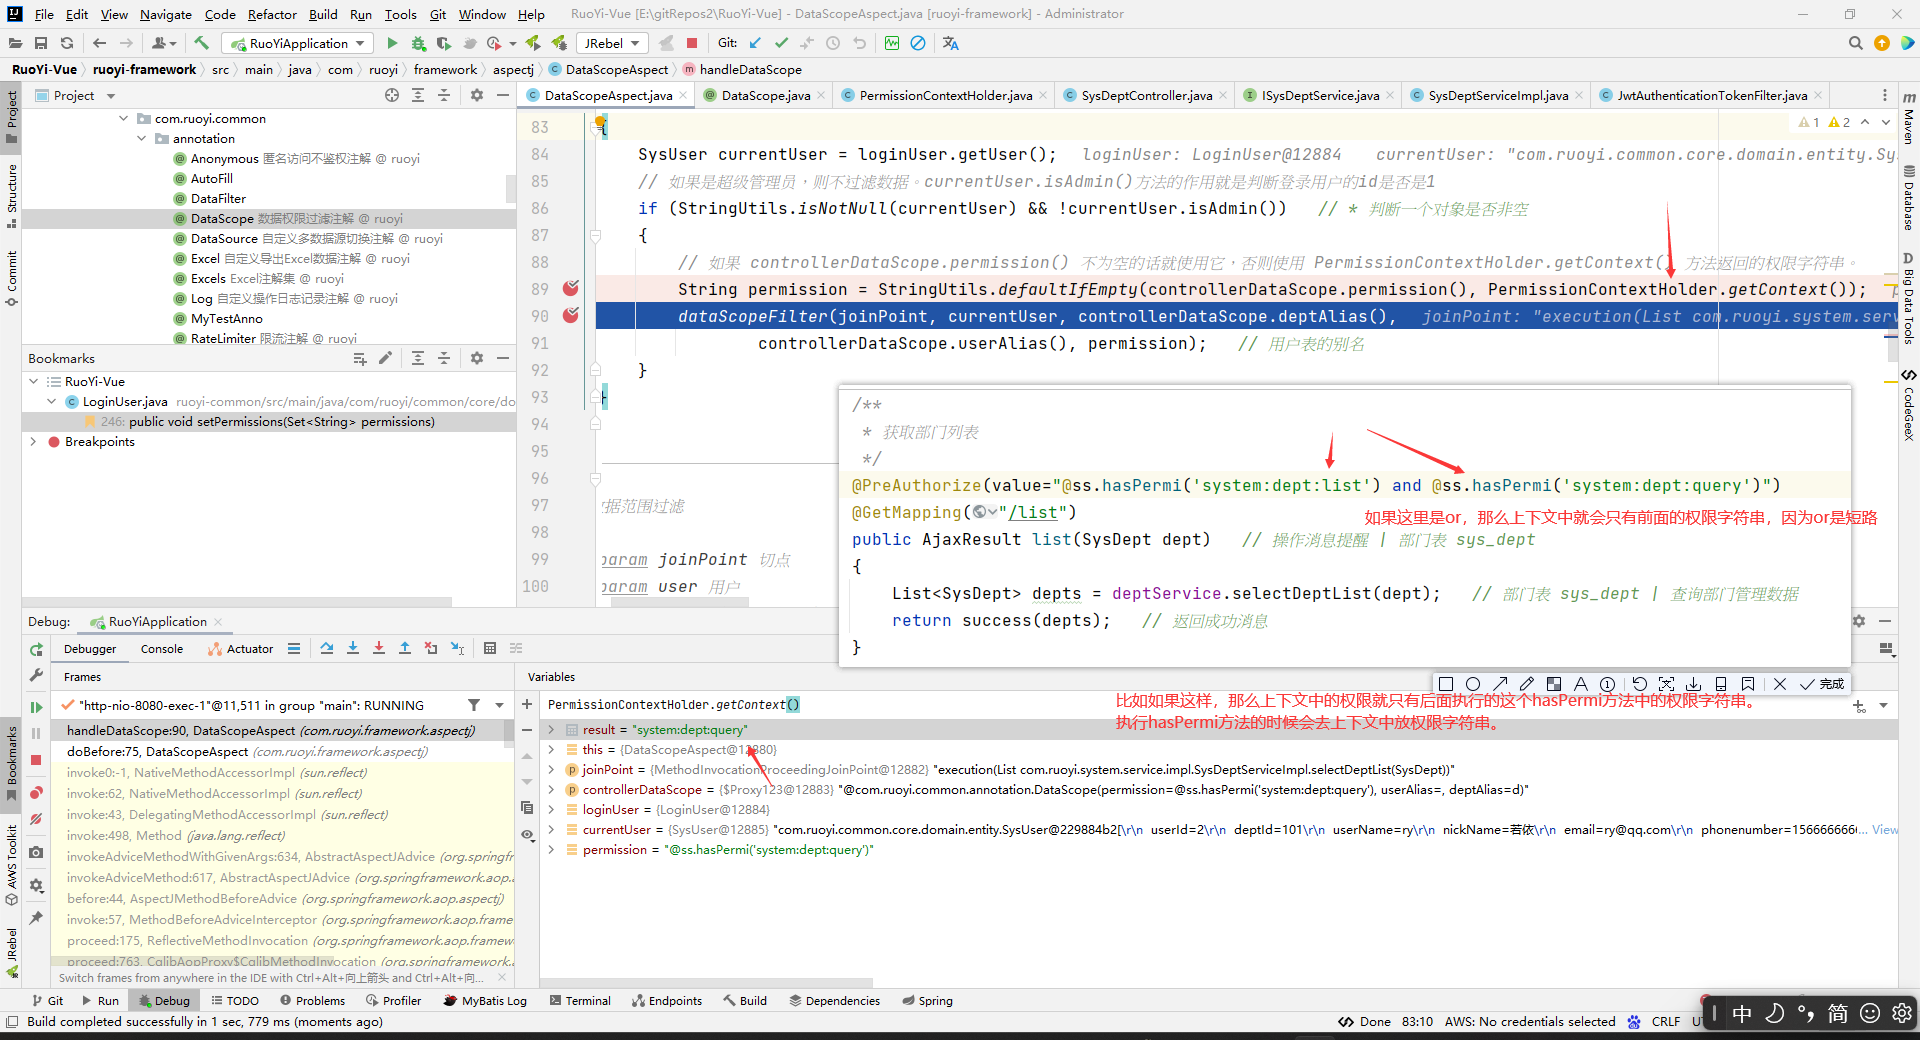Click the Run to Cursor icon

pyautogui.click(x=457, y=648)
